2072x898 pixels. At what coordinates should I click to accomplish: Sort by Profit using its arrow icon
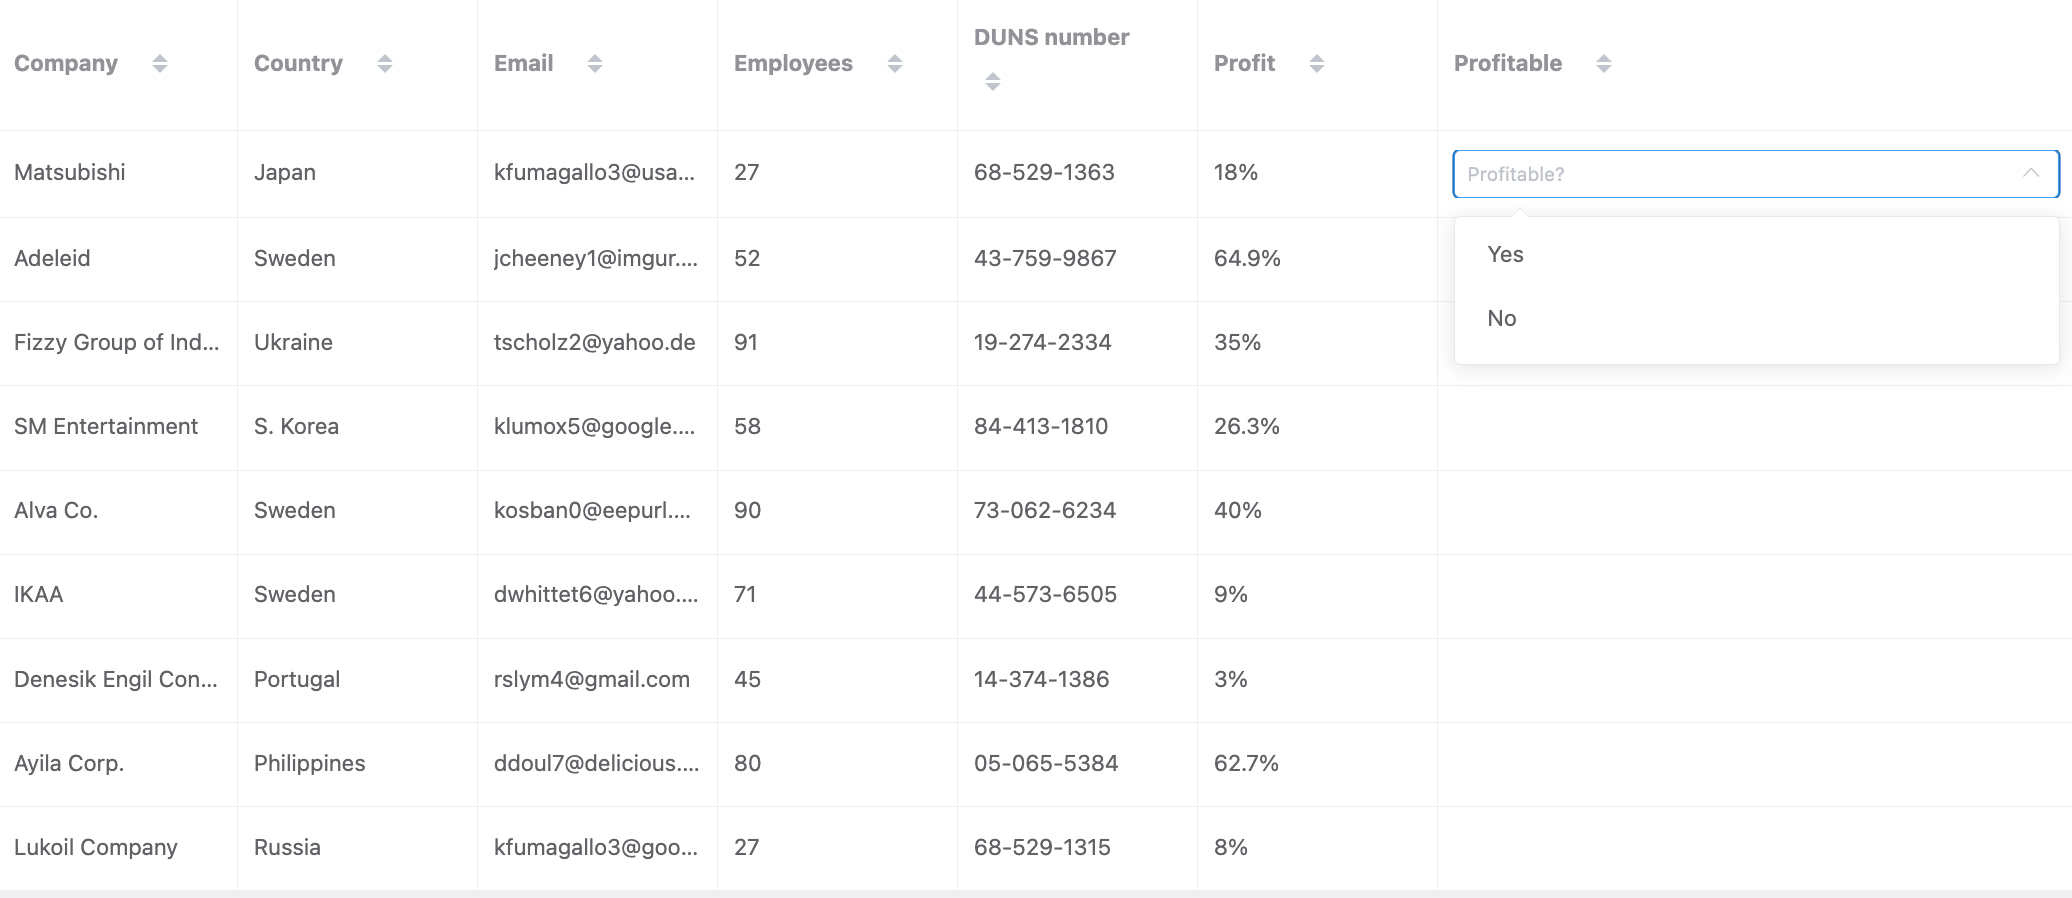pos(1316,64)
